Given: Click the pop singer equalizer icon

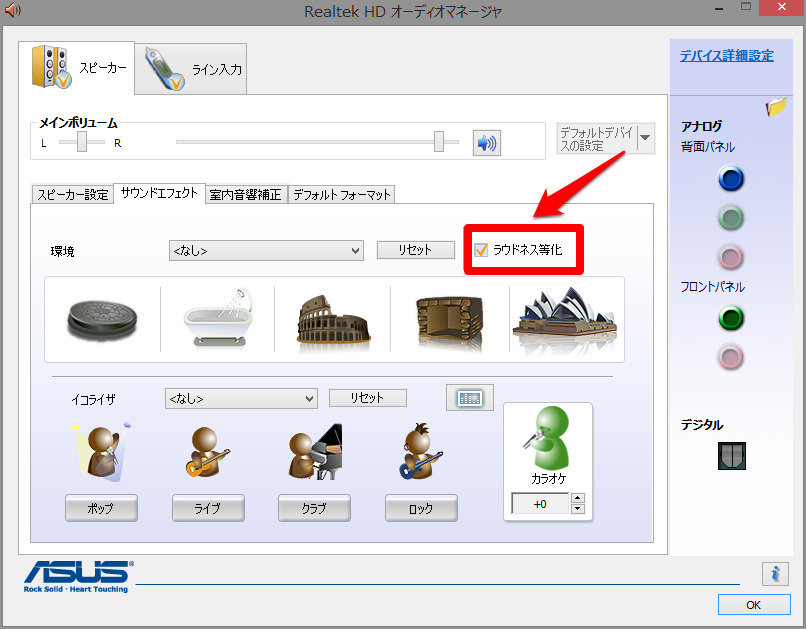Looking at the screenshot, I should pos(102,452).
